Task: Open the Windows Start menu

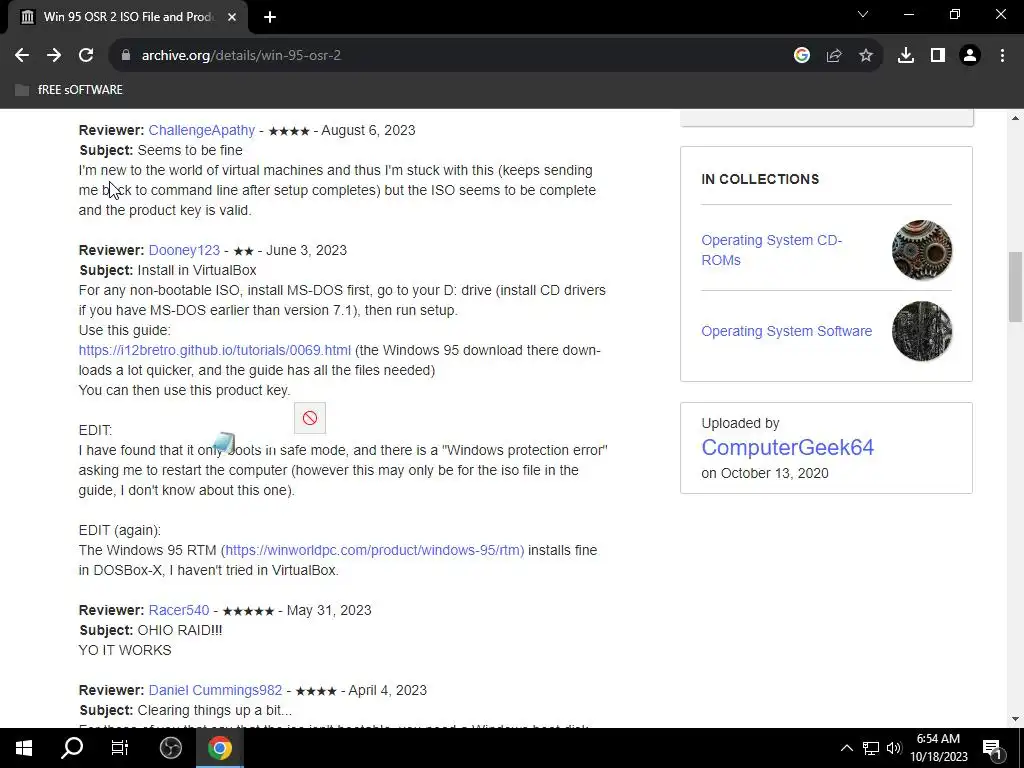Action: pos(24,748)
